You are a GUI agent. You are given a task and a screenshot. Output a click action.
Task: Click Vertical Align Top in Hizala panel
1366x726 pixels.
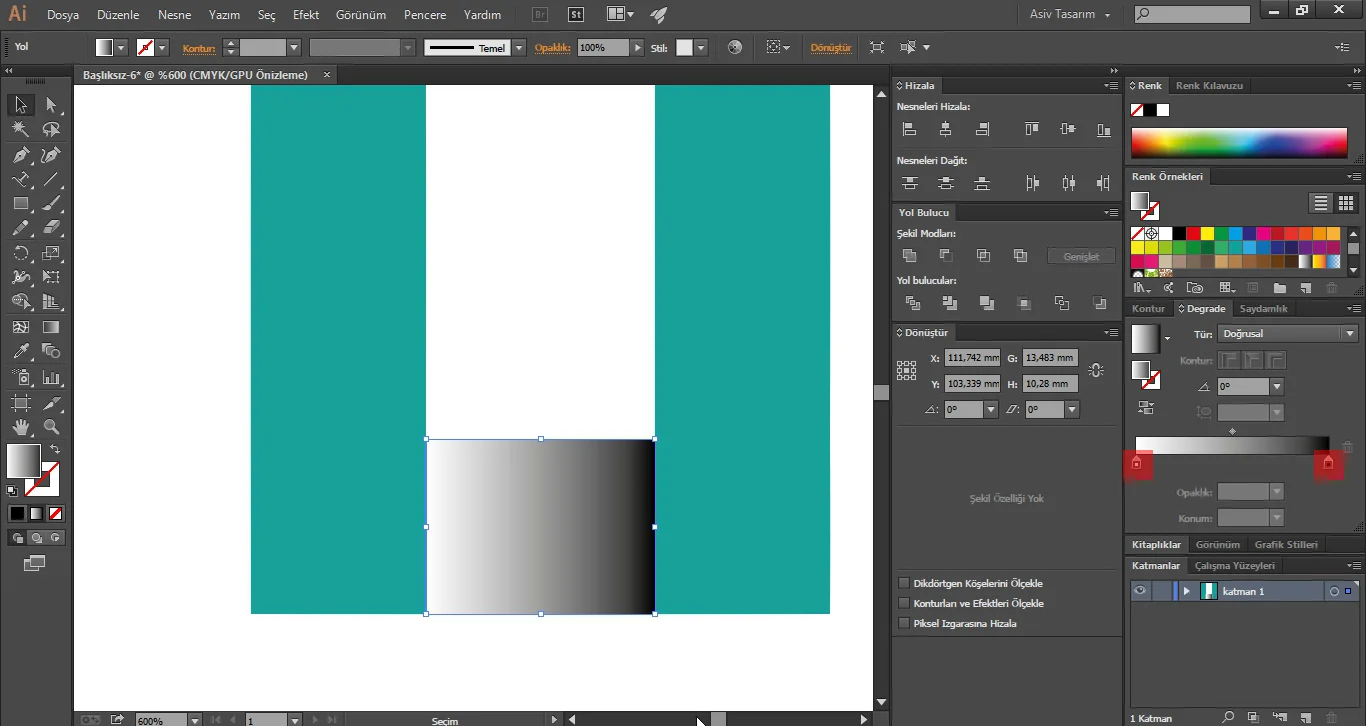[1032, 129]
